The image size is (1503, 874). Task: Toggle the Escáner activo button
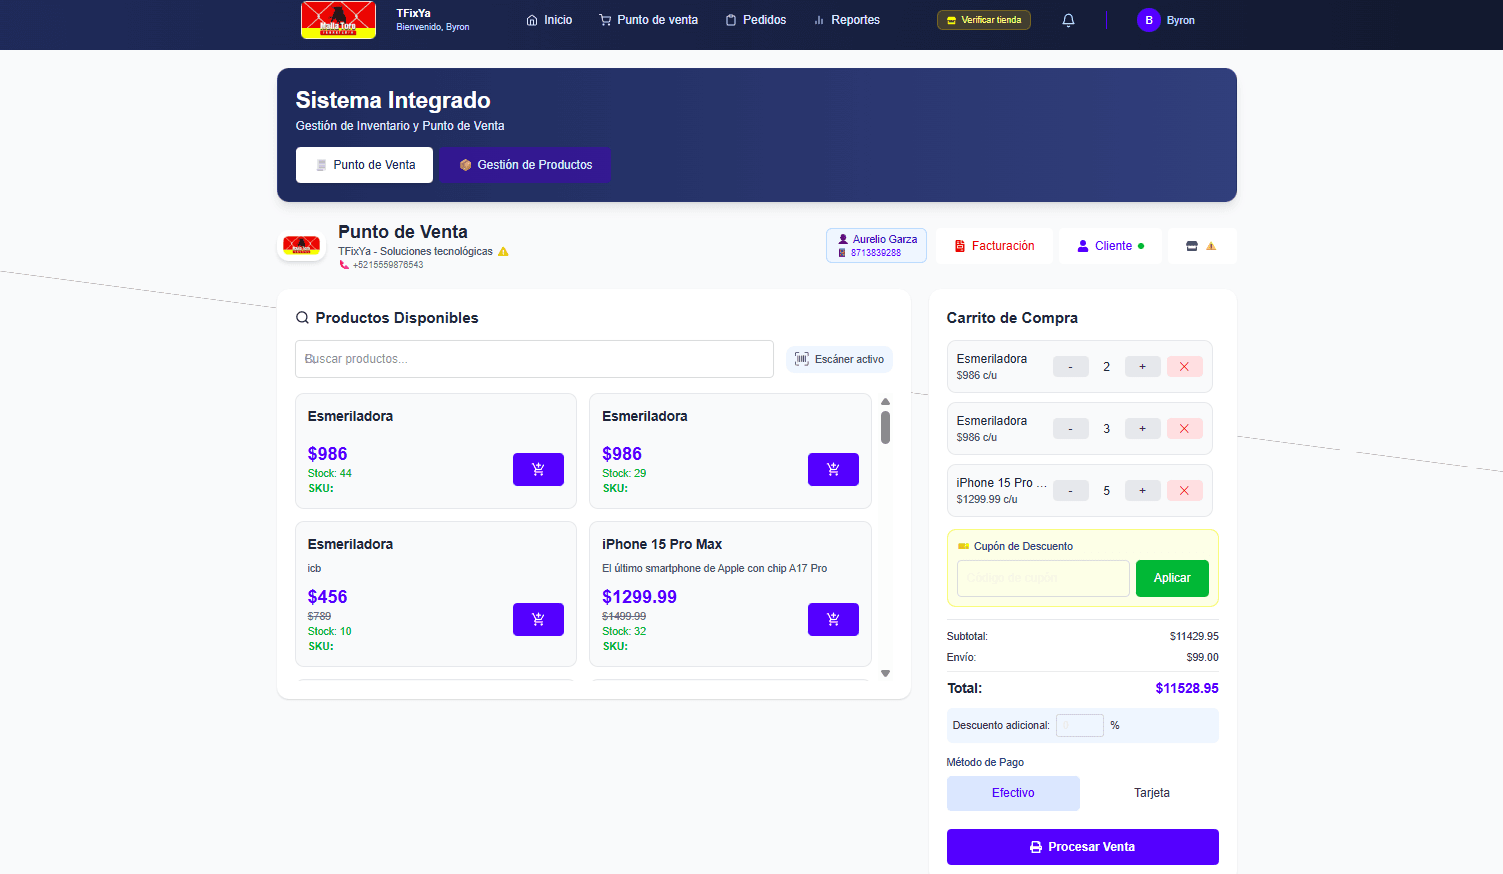(839, 359)
